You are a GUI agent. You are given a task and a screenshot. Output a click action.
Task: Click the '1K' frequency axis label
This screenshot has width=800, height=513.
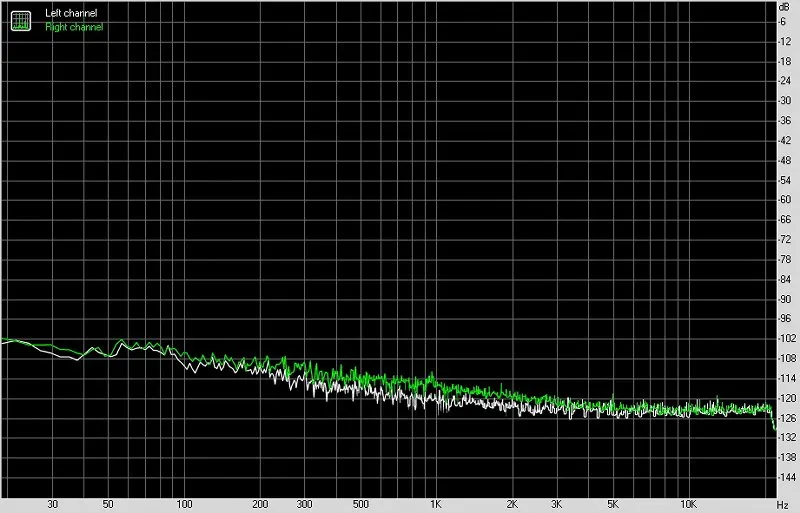click(435, 504)
